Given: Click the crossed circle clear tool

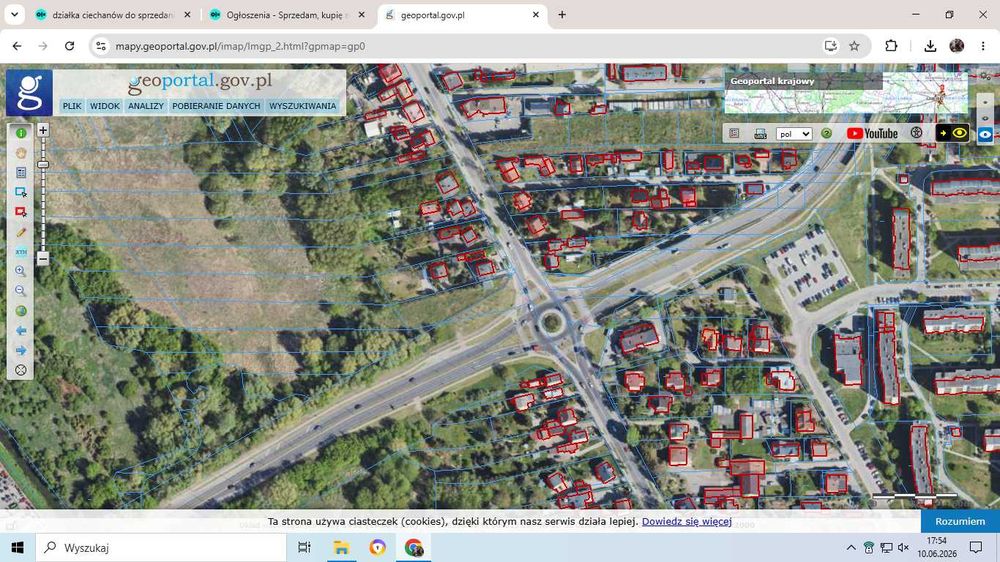Looking at the screenshot, I should point(21,370).
